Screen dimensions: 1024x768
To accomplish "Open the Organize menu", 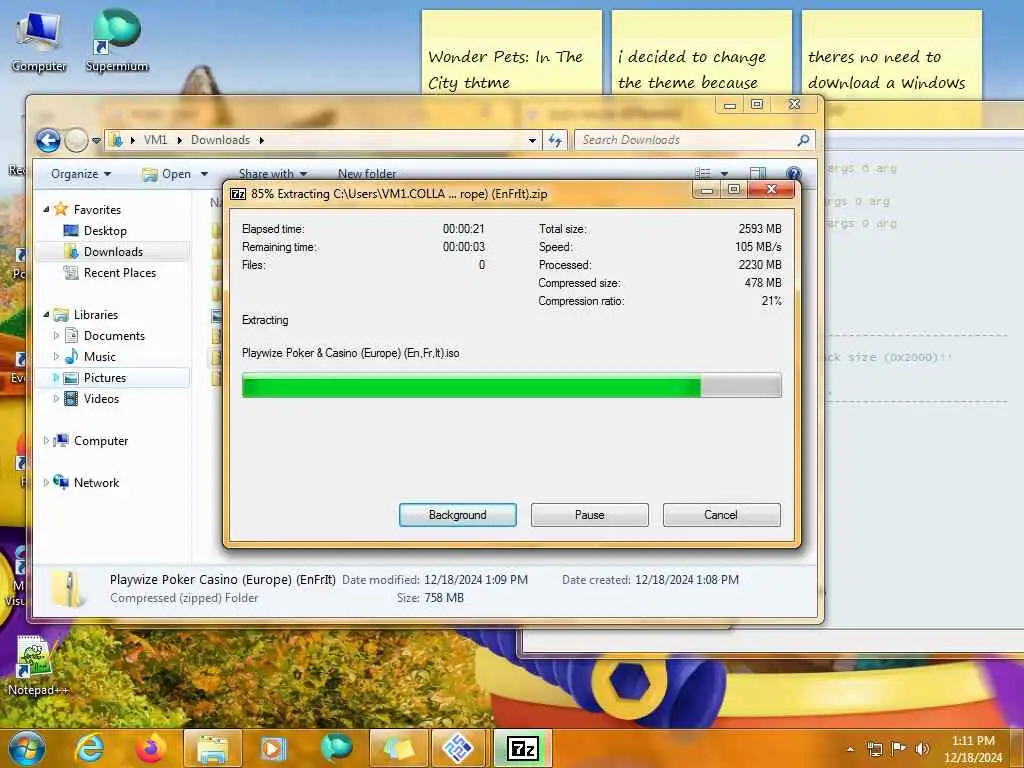I will pos(81,174).
